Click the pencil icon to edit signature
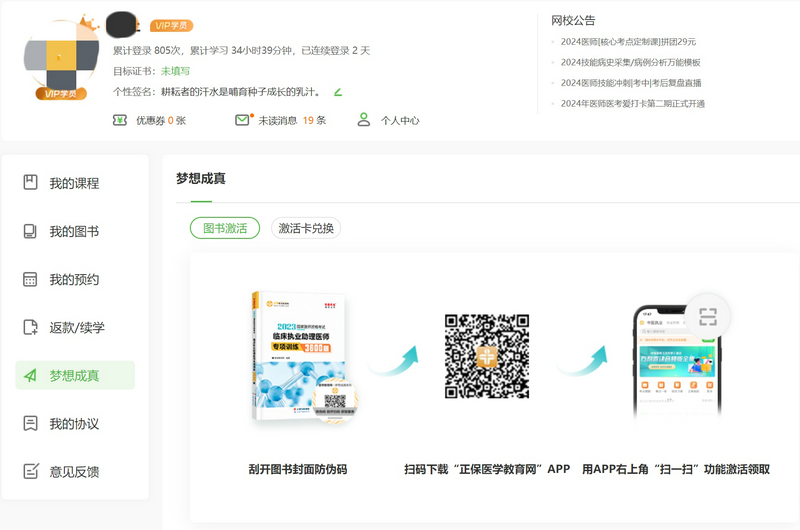The height and width of the screenshot is (530, 800). point(338,92)
